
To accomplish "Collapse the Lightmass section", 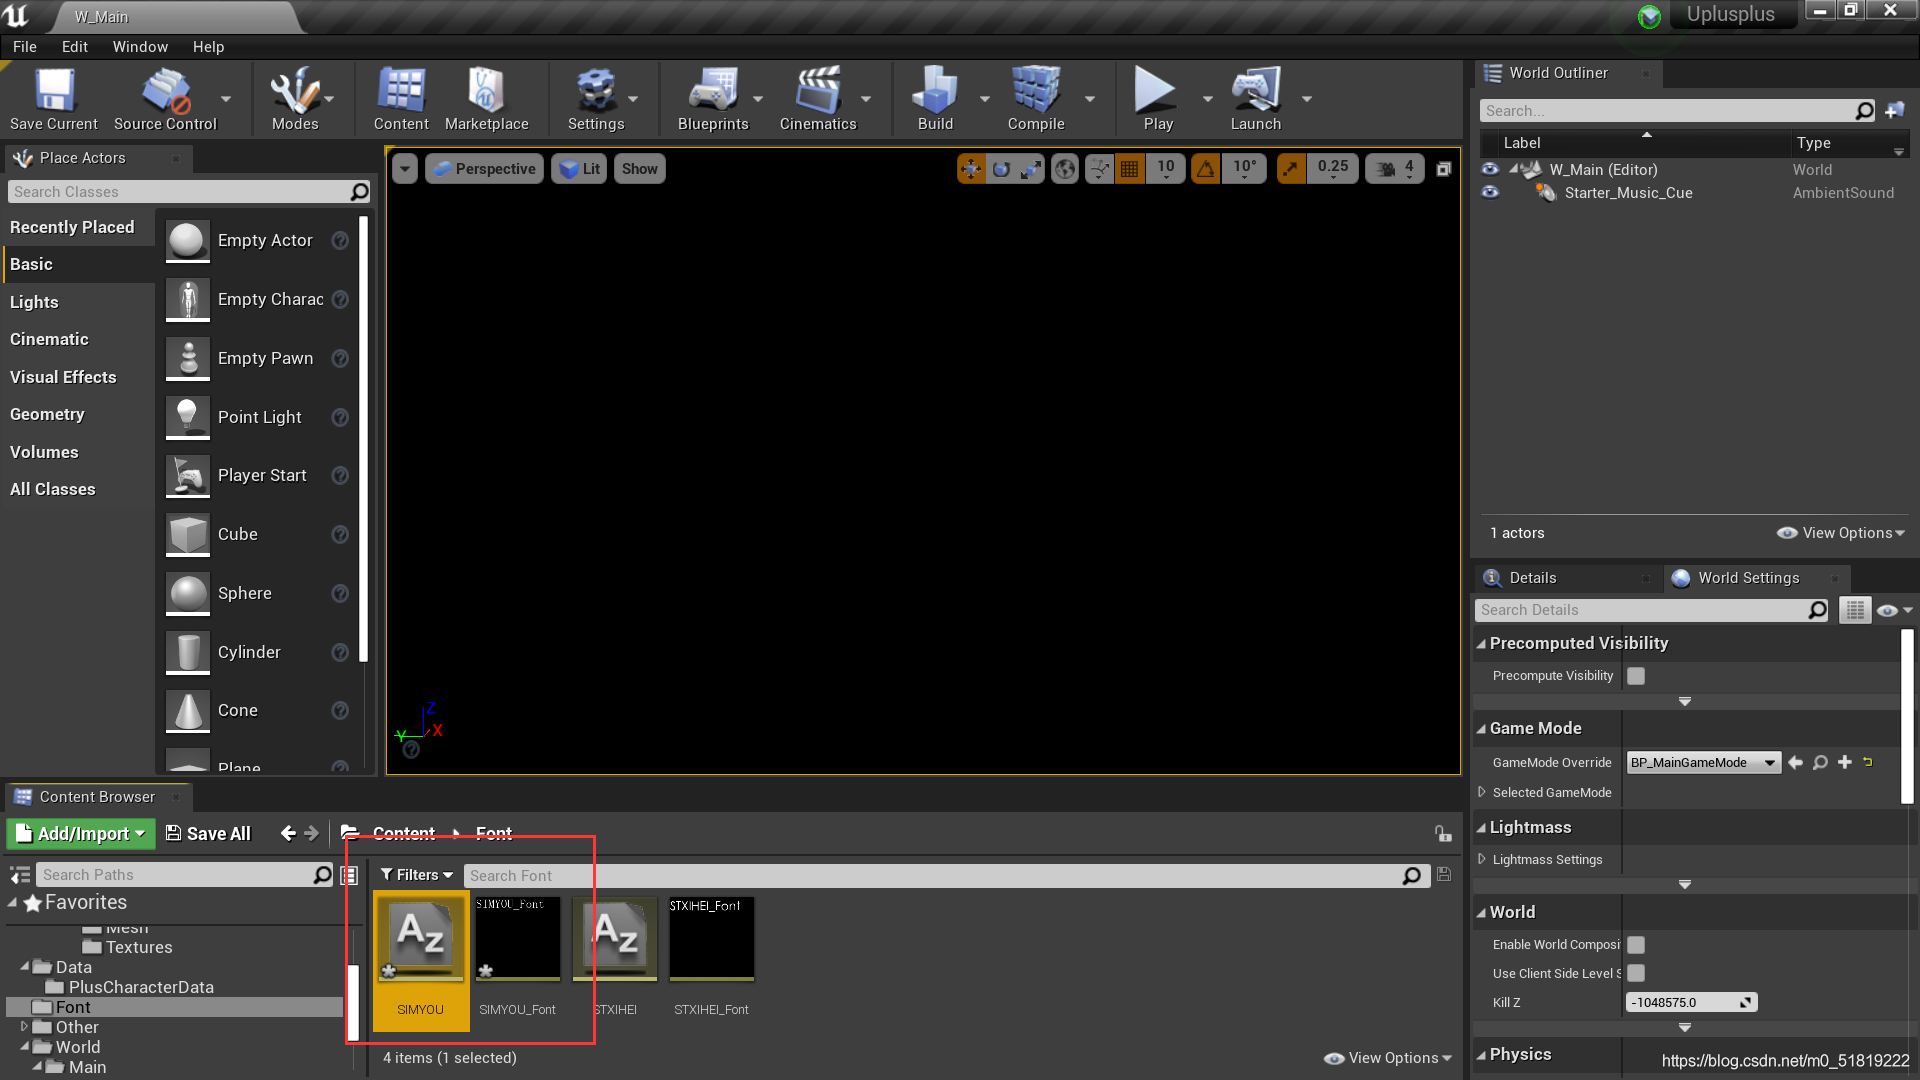I will tap(1481, 828).
